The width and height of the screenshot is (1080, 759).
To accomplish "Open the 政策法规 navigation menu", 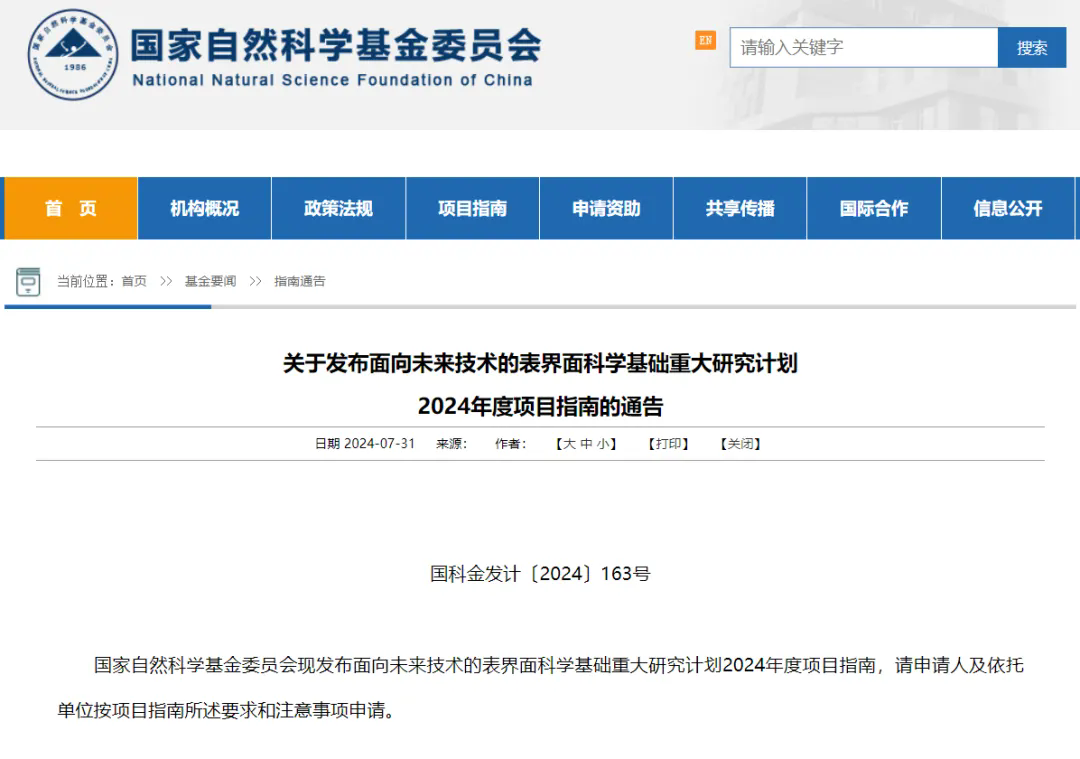I will pos(338,208).
